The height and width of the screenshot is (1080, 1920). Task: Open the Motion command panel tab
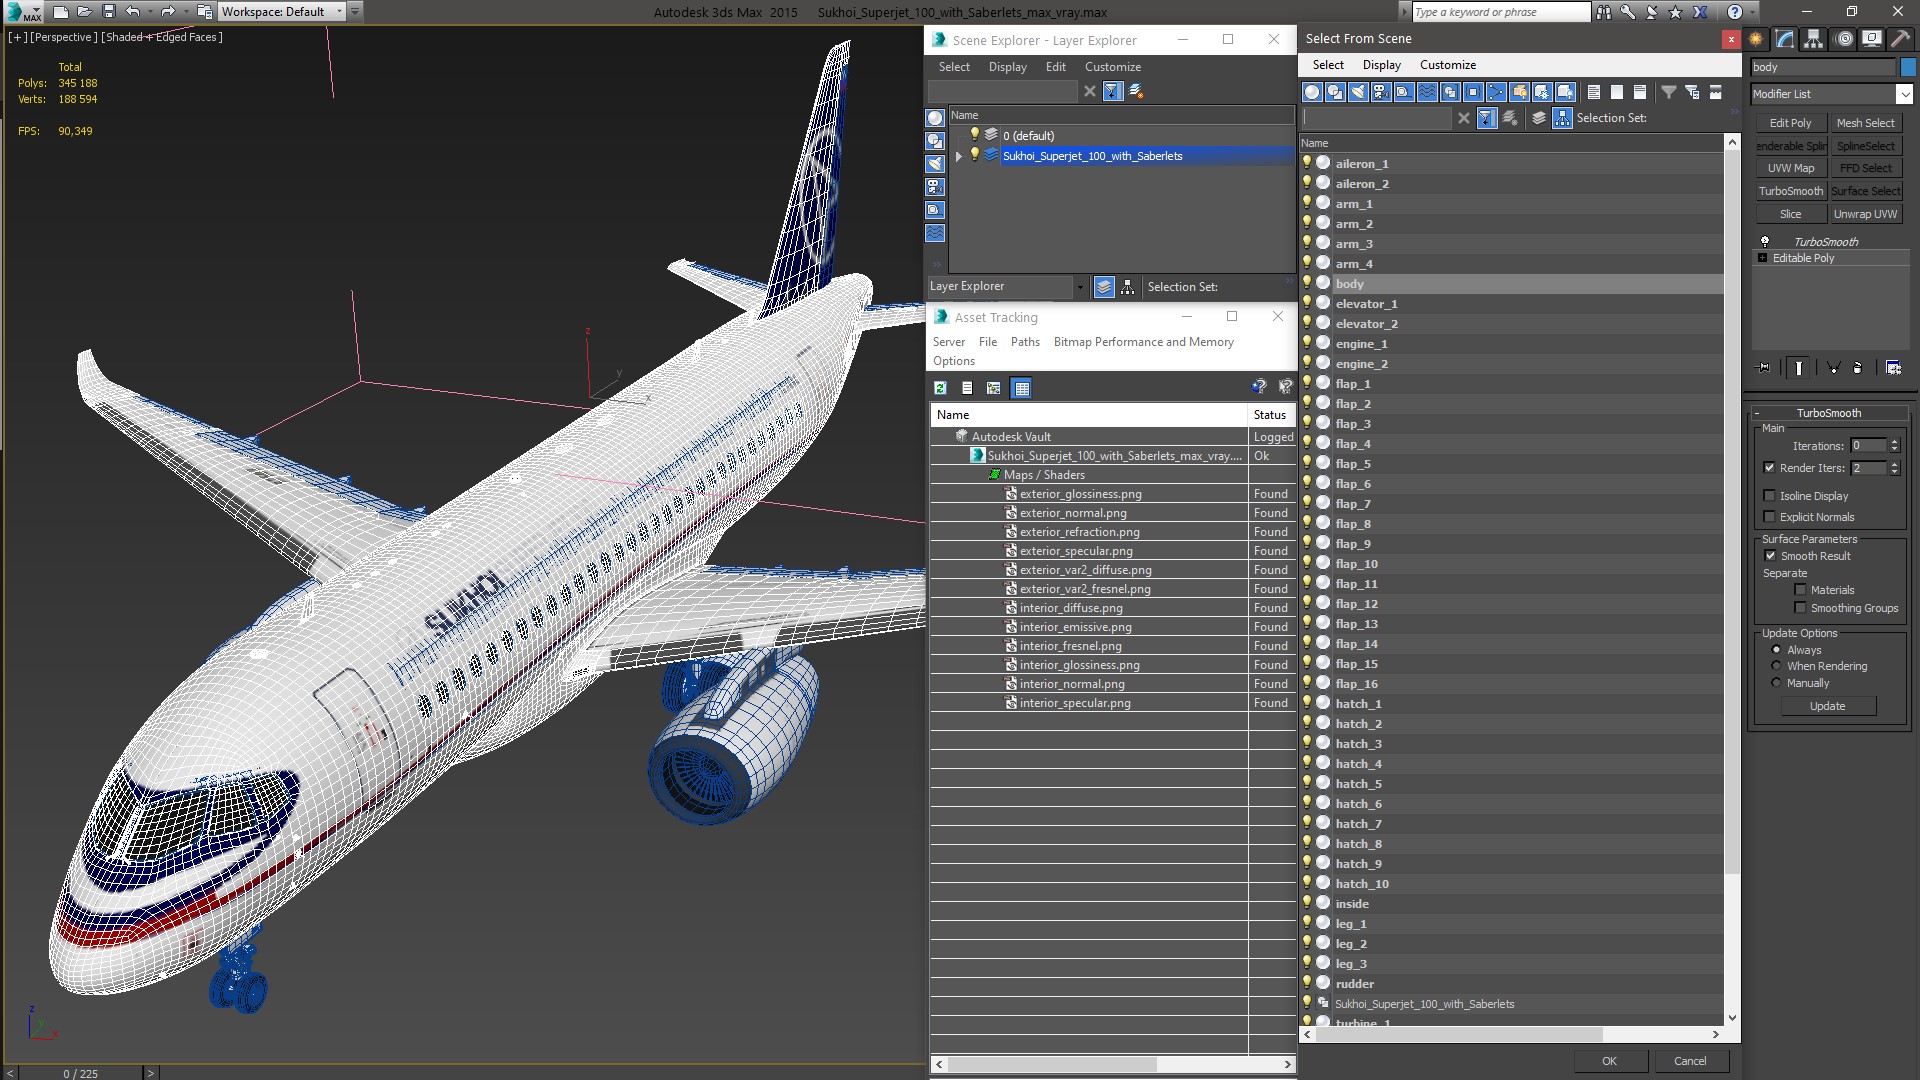coord(1844,39)
